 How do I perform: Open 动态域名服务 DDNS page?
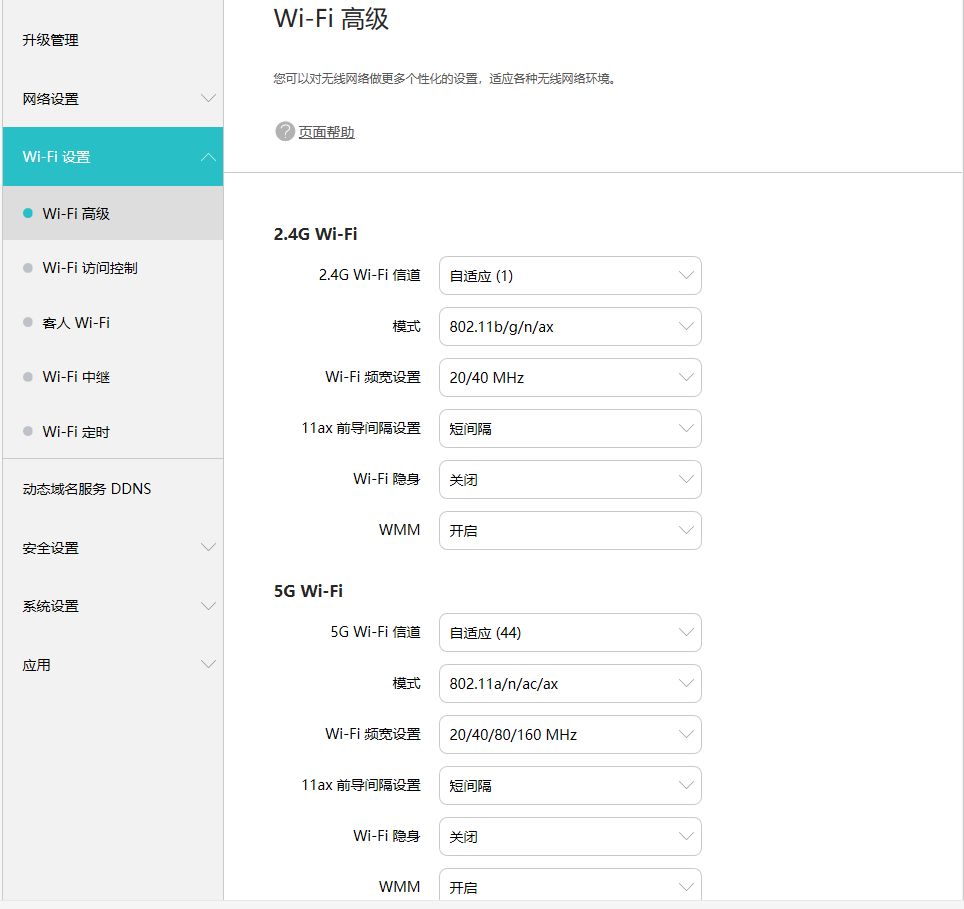[87, 489]
